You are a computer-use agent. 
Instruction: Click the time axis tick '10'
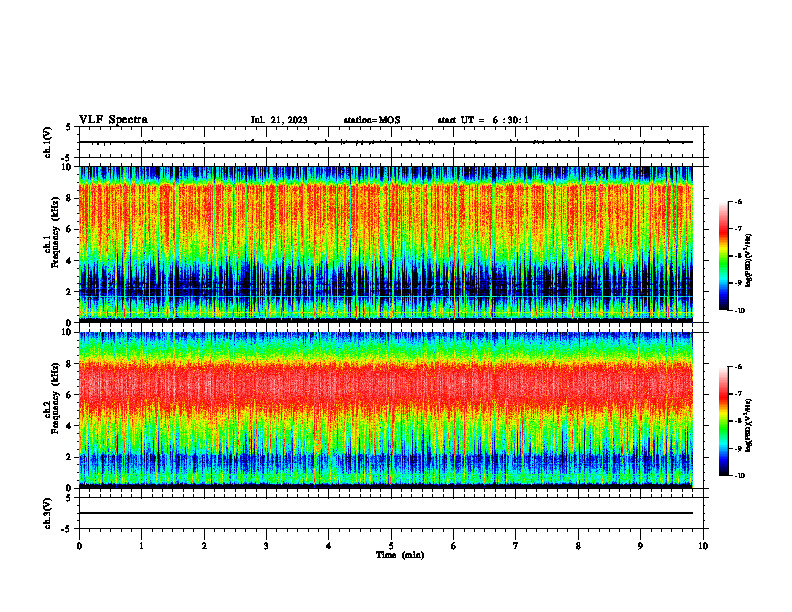pos(703,546)
